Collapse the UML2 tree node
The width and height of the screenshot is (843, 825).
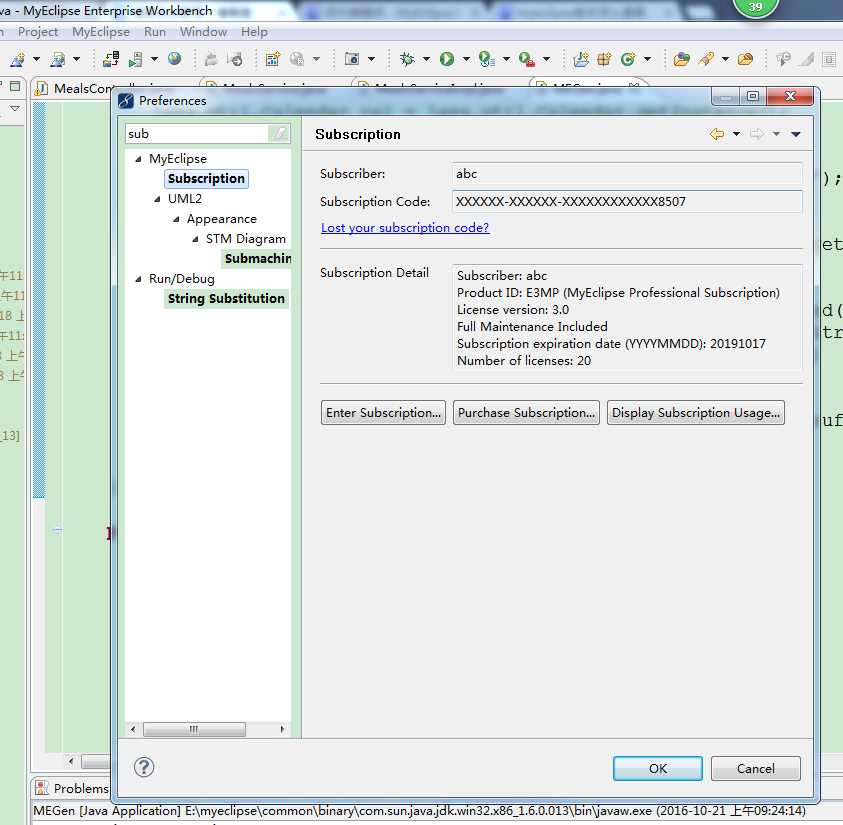(x=157, y=199)
